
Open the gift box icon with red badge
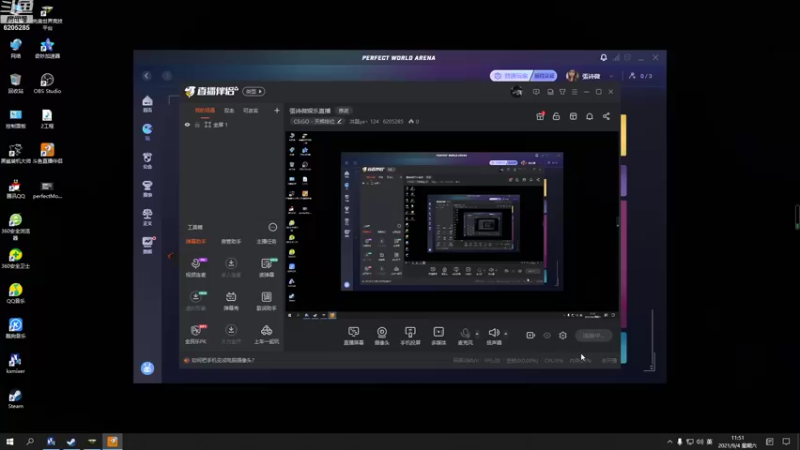click(x=540, y=116)
